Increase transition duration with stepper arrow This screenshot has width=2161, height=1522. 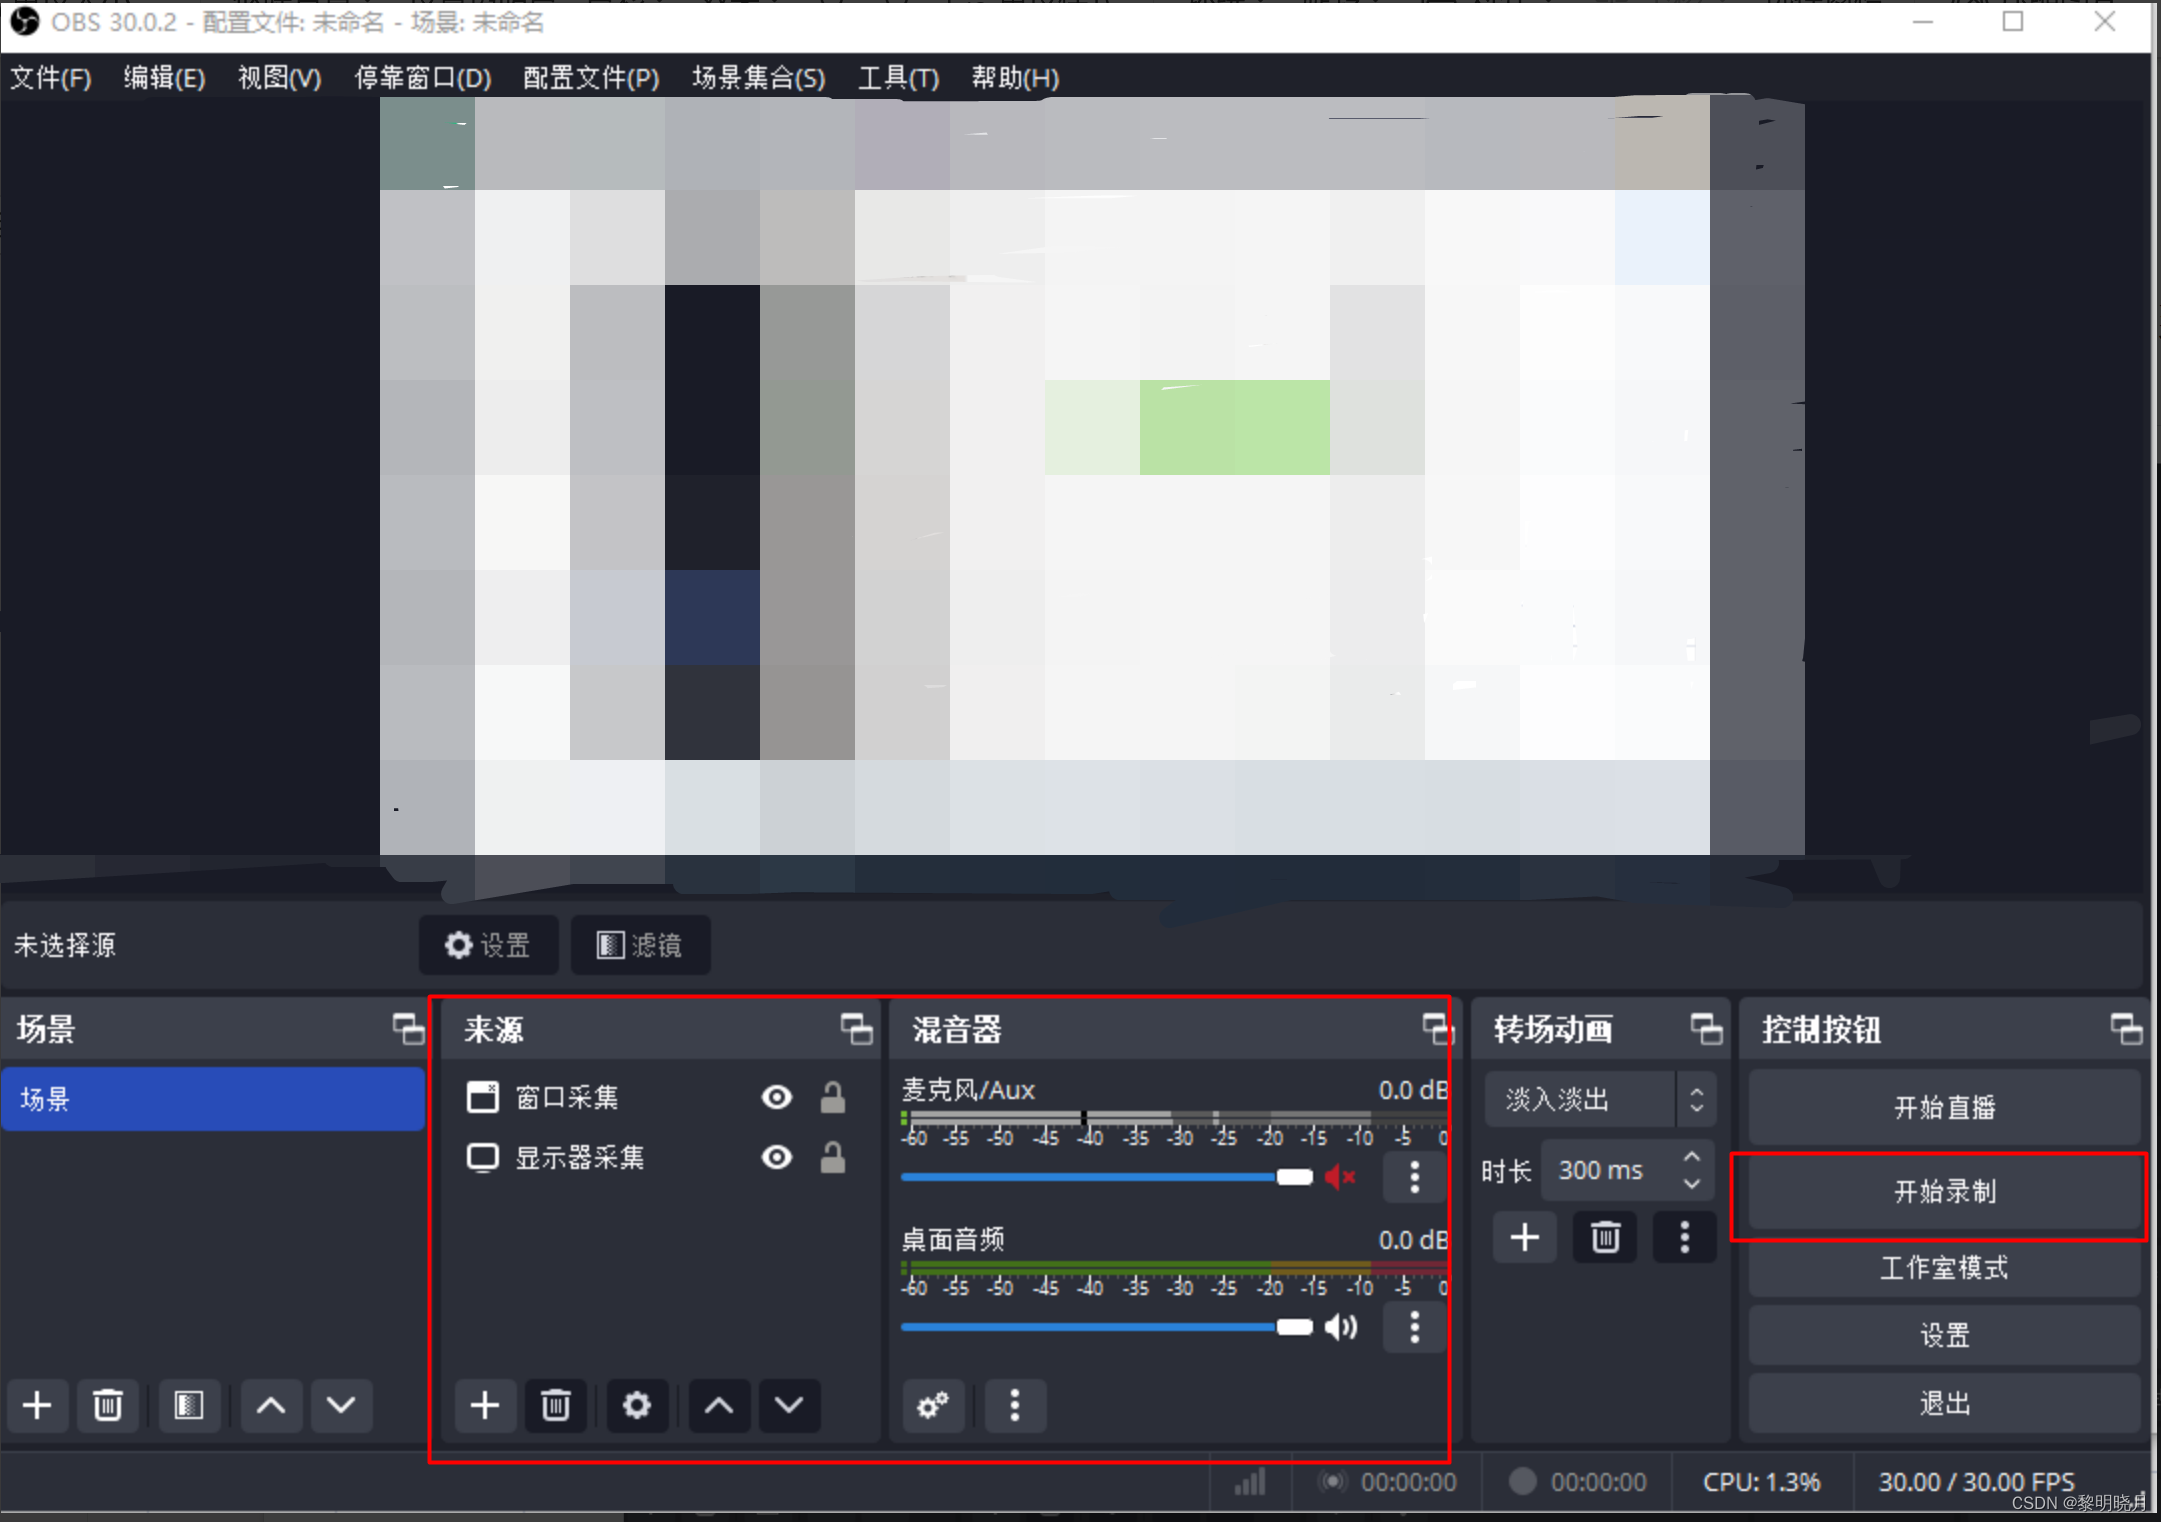point(1690,1158)
